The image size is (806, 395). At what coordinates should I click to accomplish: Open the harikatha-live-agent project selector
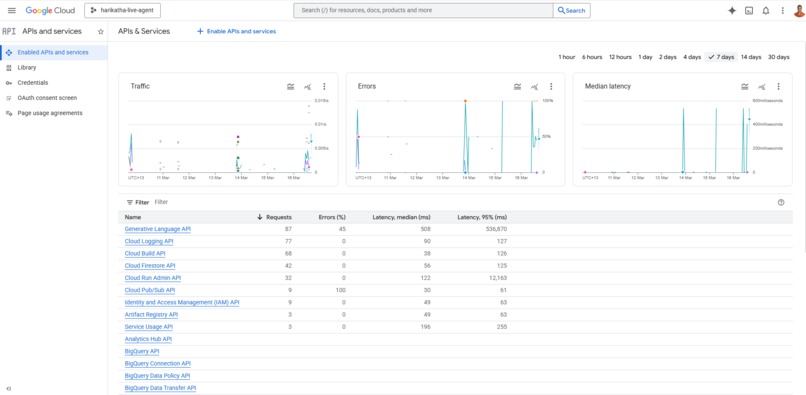(x=122, y=10)
